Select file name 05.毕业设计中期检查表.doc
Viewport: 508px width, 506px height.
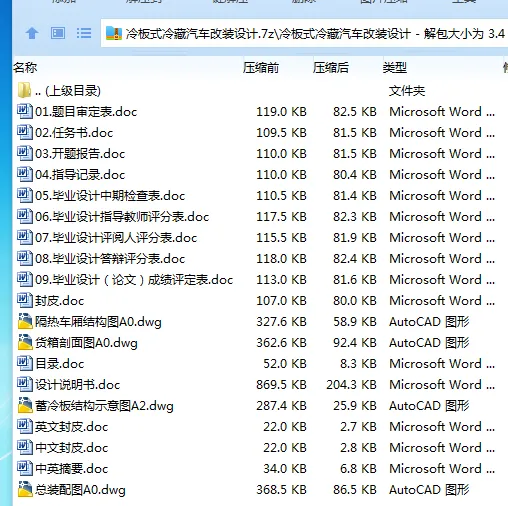(x=110, y=196)
